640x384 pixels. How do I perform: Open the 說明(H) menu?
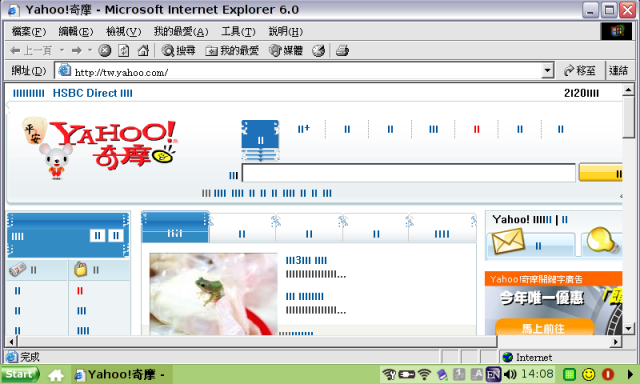coord(285,31)
